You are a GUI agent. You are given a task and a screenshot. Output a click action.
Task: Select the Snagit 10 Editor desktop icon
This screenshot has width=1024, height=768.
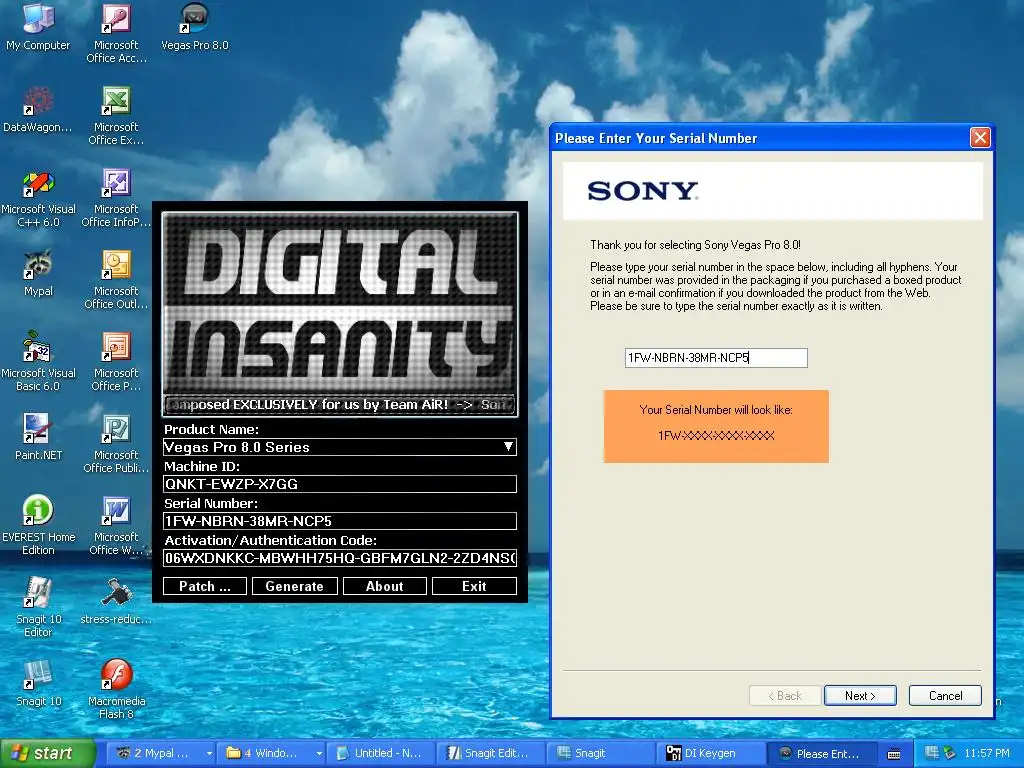tap(38, 608)
